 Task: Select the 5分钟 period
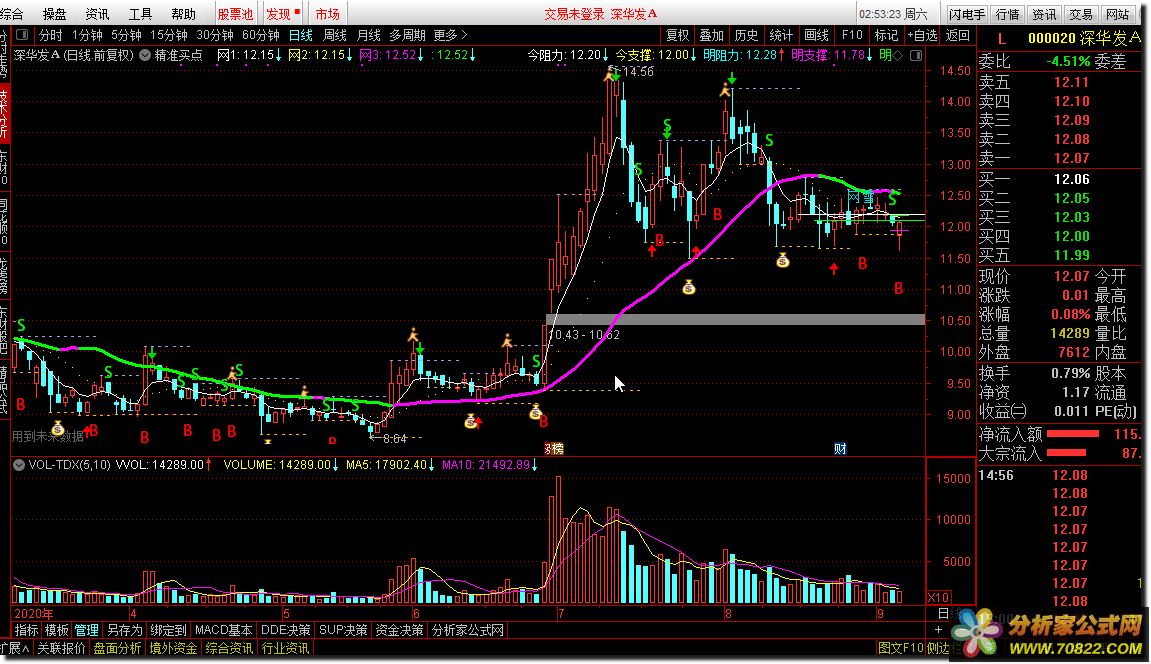click(x=126, y=34)
